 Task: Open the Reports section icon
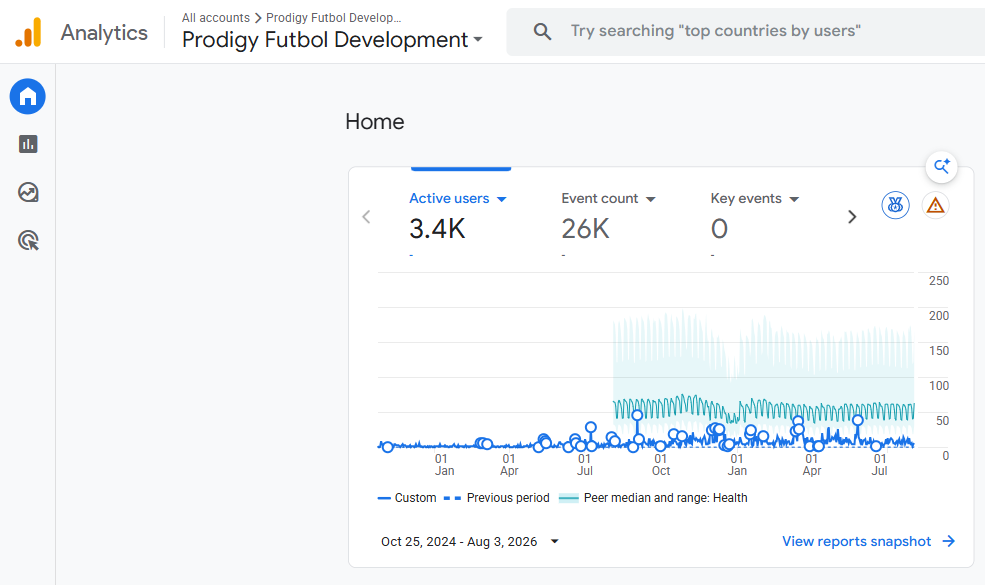click(x=28, y=144)
